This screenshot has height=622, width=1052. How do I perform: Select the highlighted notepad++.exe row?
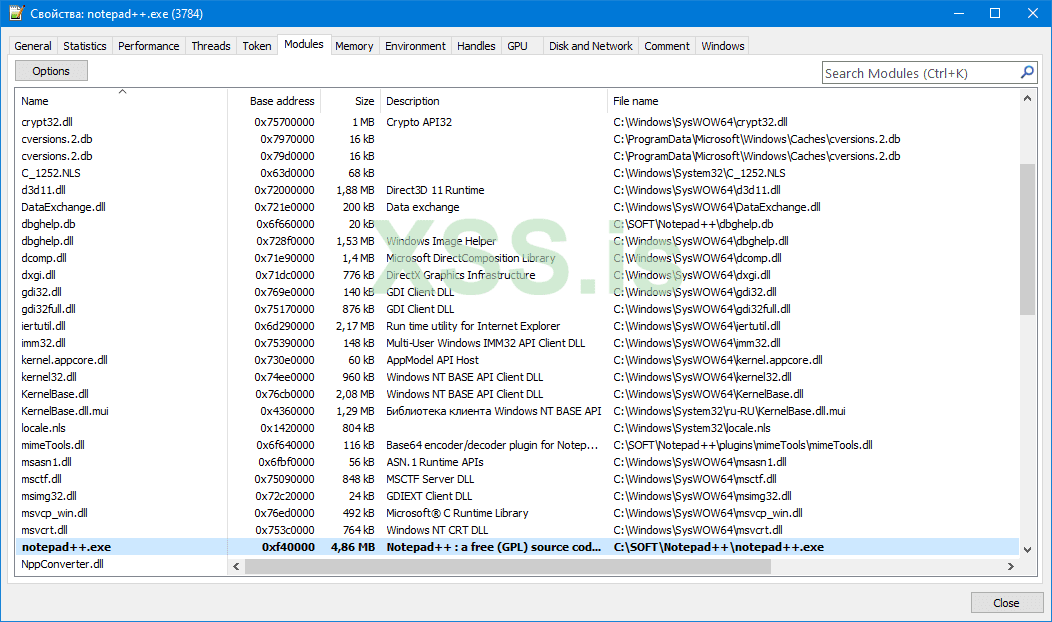517,547
